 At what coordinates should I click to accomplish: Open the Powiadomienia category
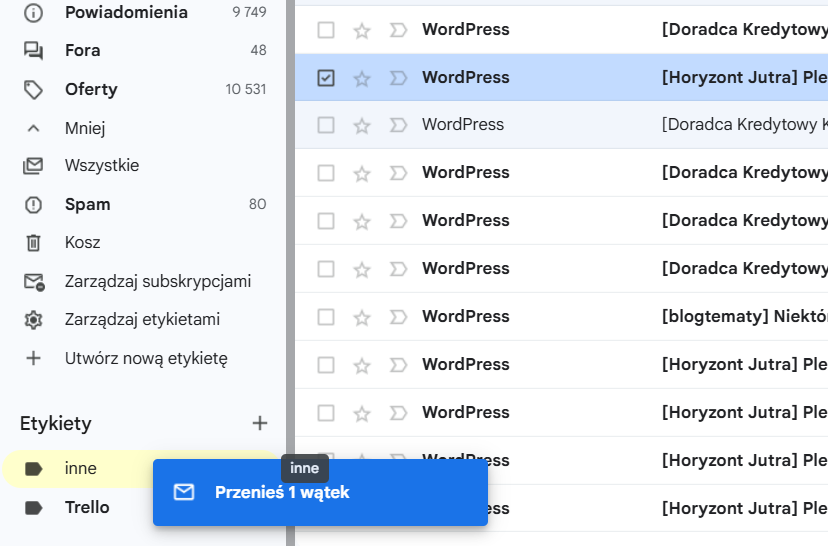126,12
